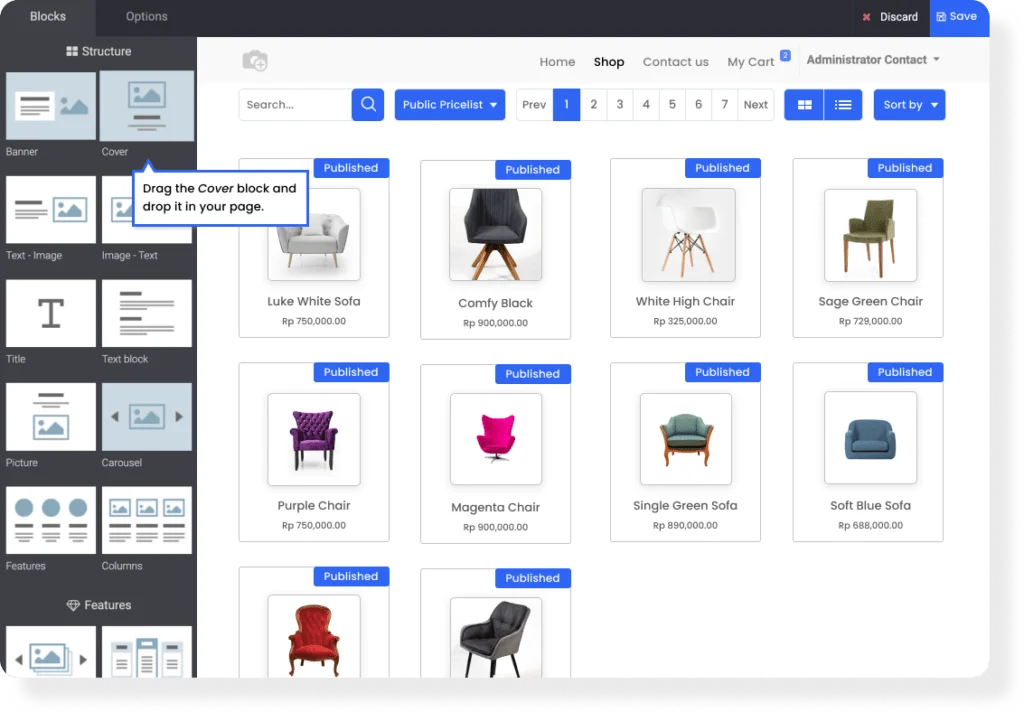This screenshot has width=1024, height=712.
Task: Go to the Next page
Action: point(756,105)
